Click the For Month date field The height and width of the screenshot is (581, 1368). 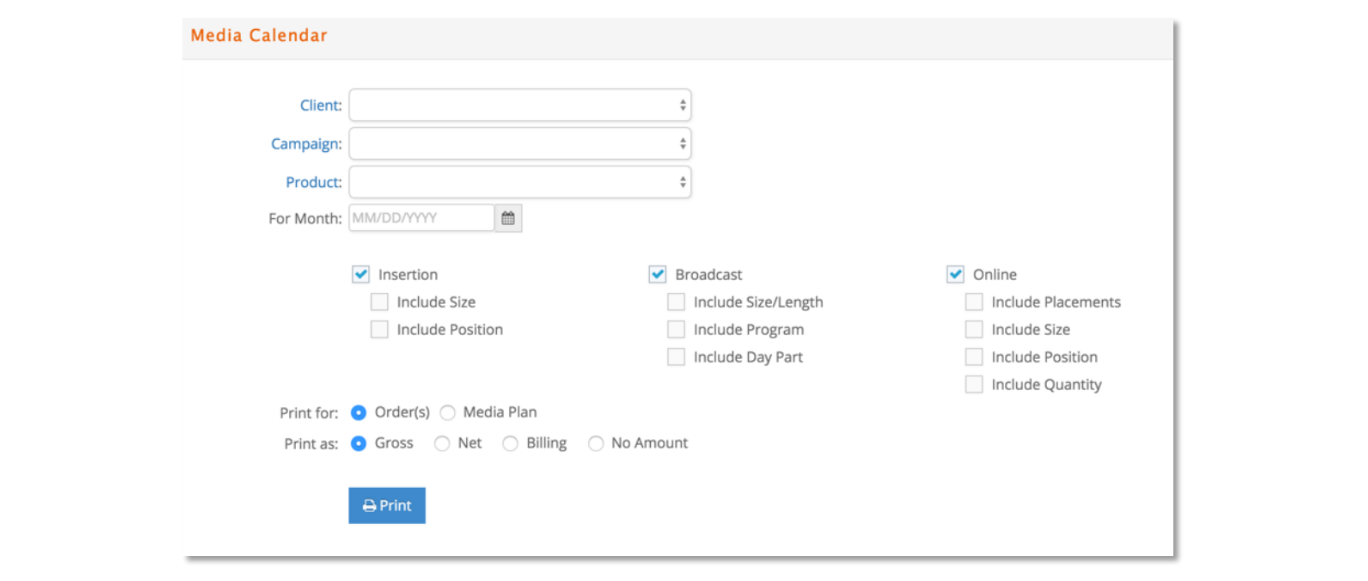pyautogui.click(x=421, y=218)
